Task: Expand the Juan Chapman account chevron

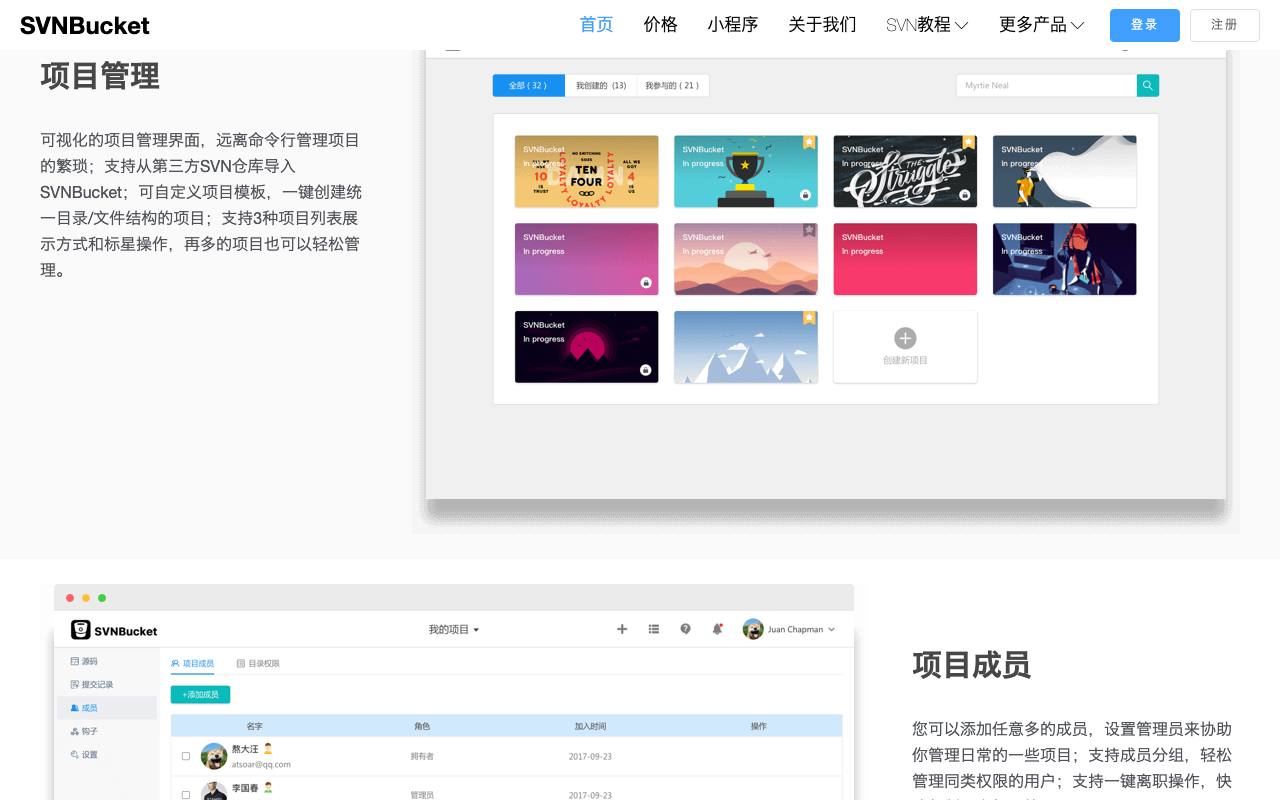Action: 832,630
